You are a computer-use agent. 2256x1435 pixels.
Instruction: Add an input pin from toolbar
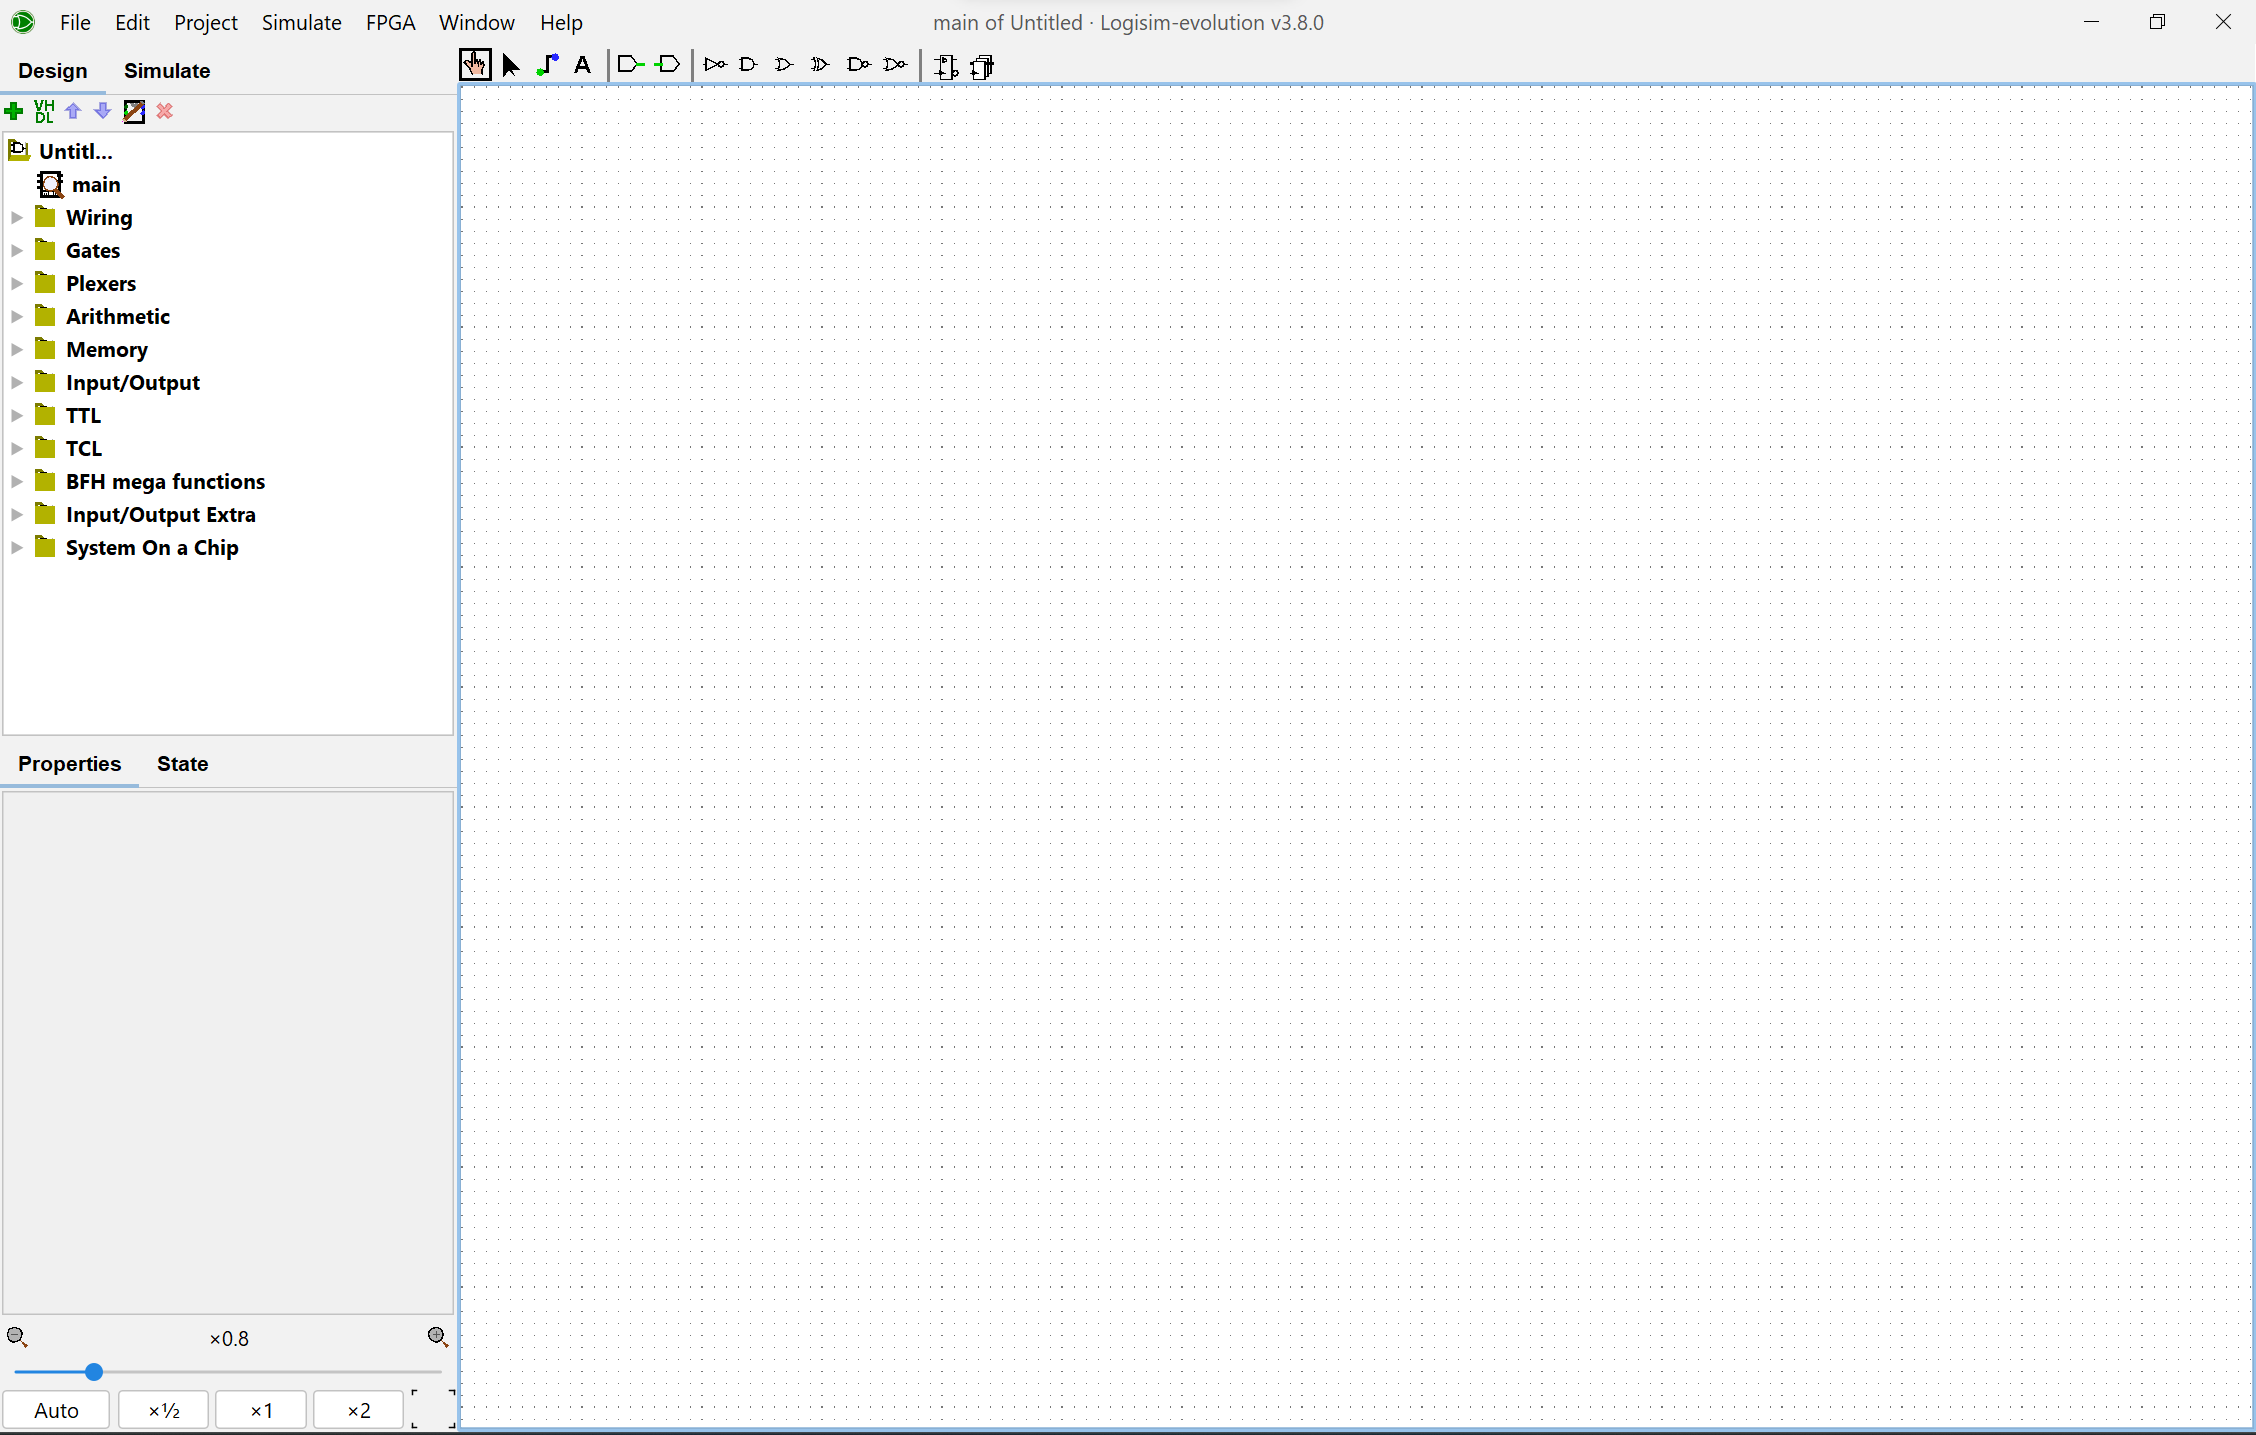point(631,65)
